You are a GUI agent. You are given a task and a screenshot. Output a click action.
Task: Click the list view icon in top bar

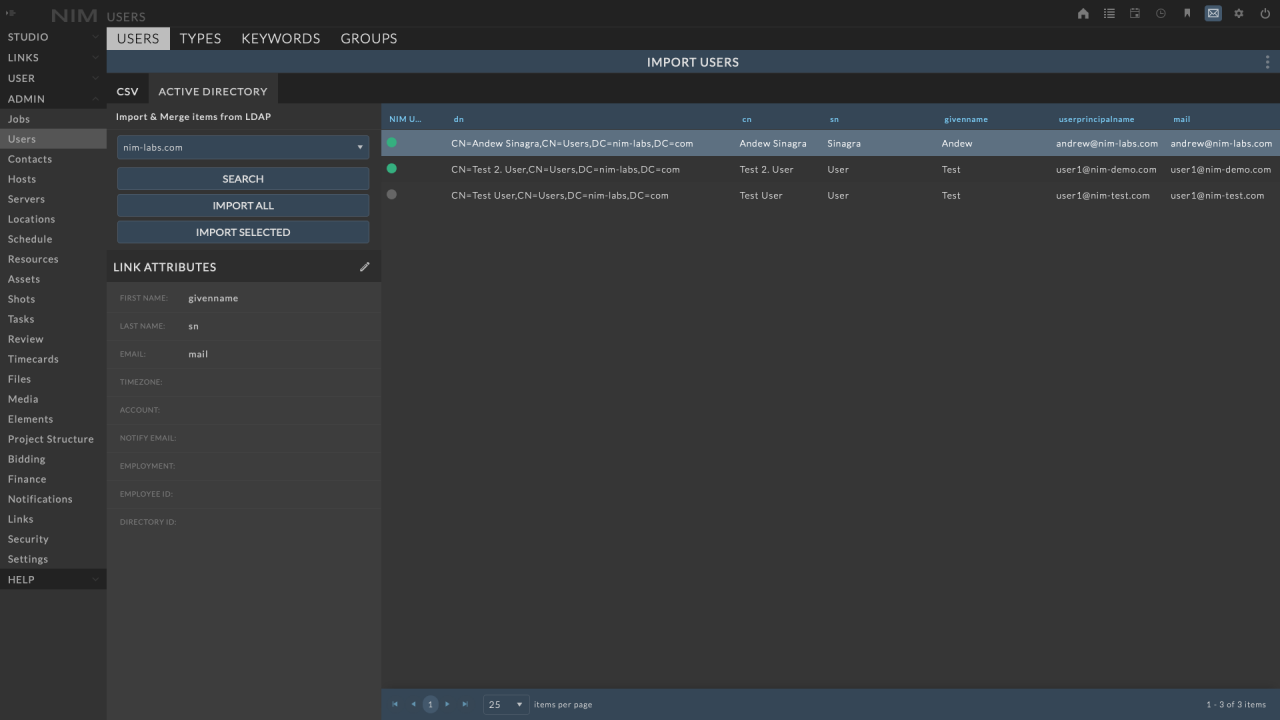coord(1109,14)
